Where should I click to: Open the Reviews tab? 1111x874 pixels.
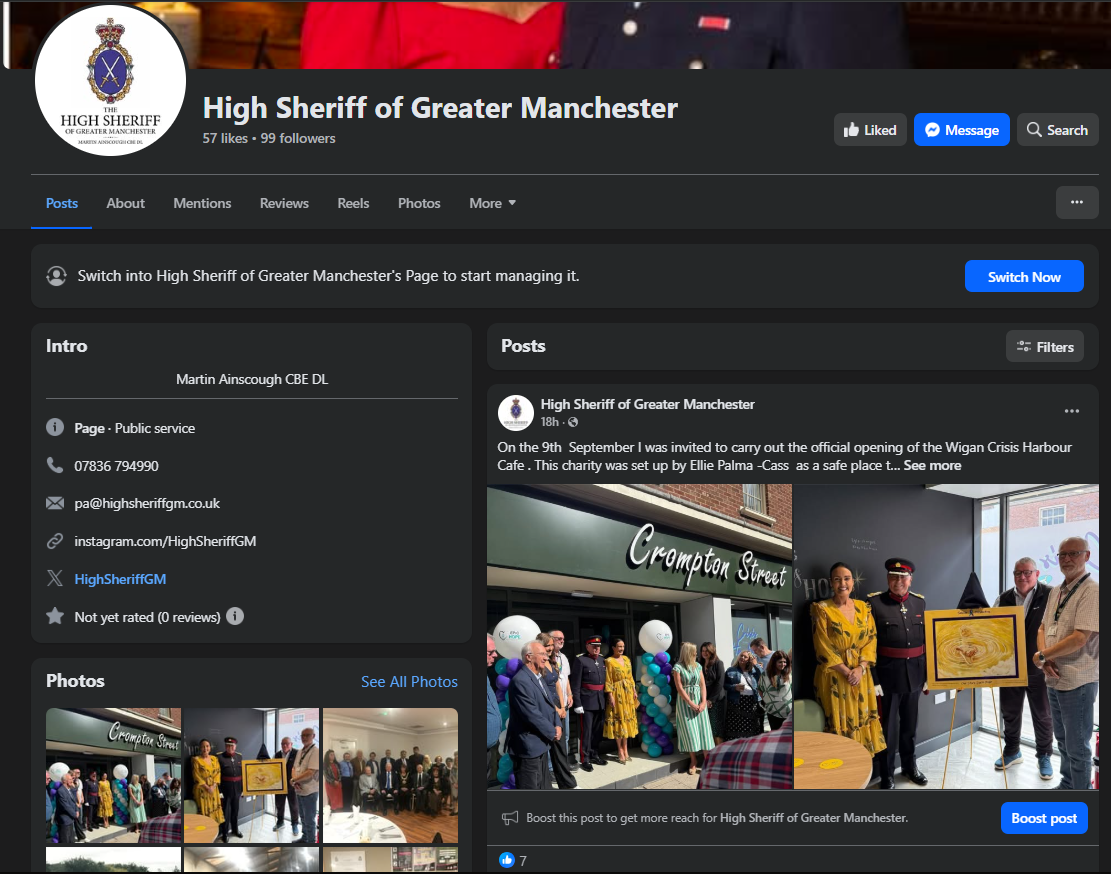click(x=284, y=203)
